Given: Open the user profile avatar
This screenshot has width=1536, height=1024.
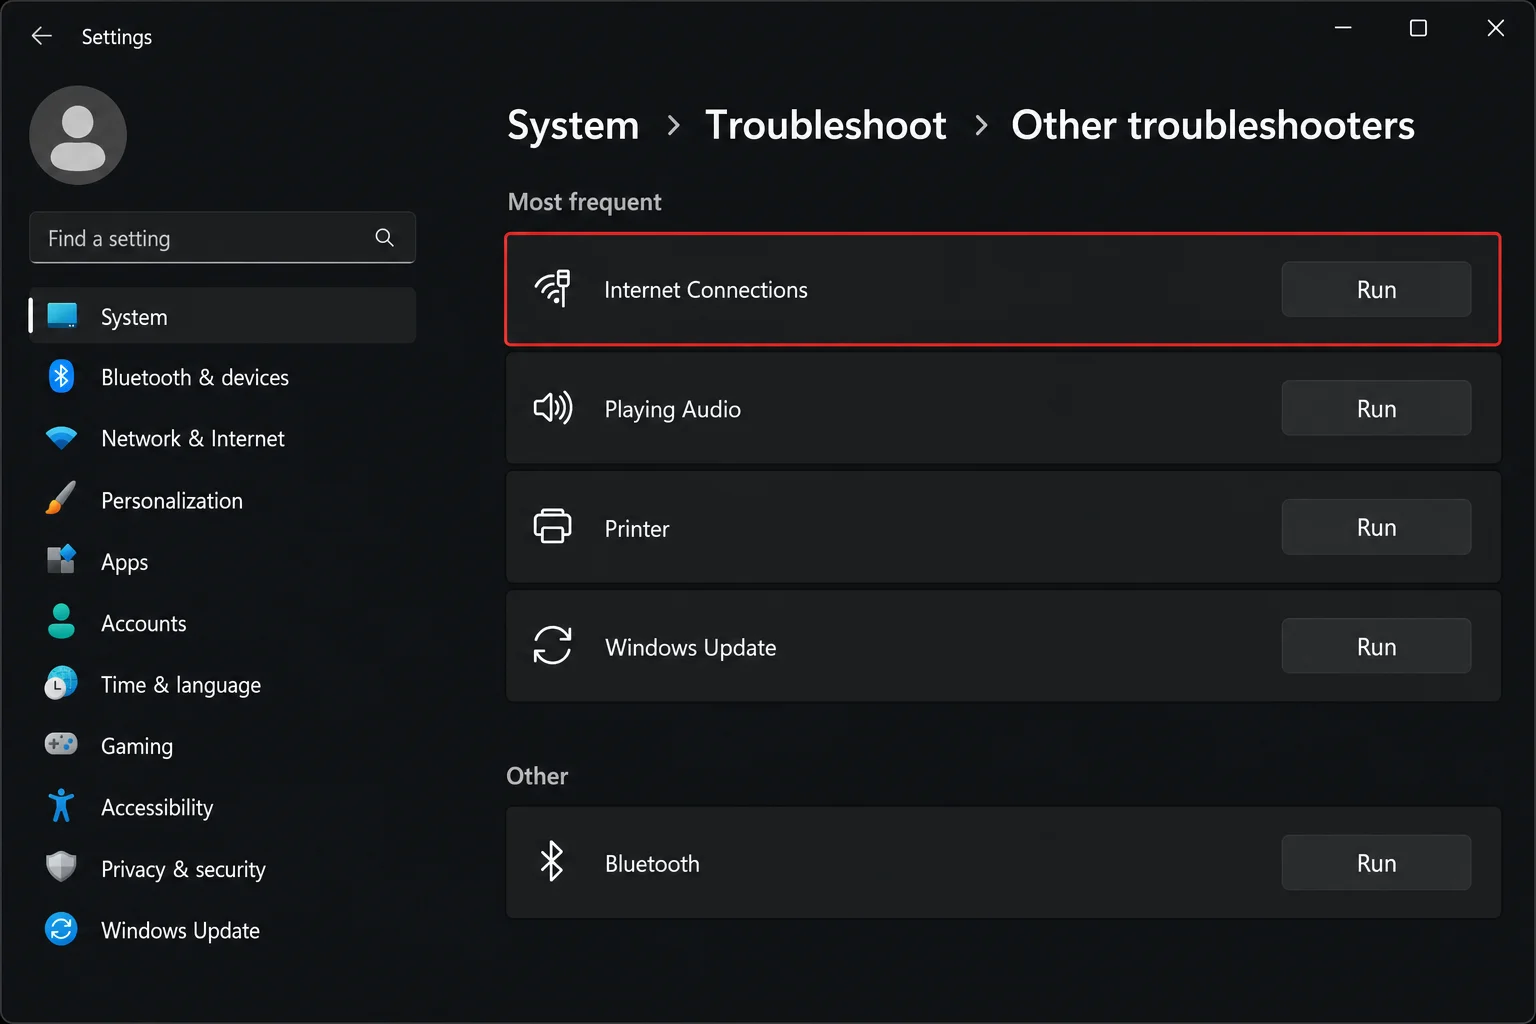Looking at the screenshot, I should 78,135.
